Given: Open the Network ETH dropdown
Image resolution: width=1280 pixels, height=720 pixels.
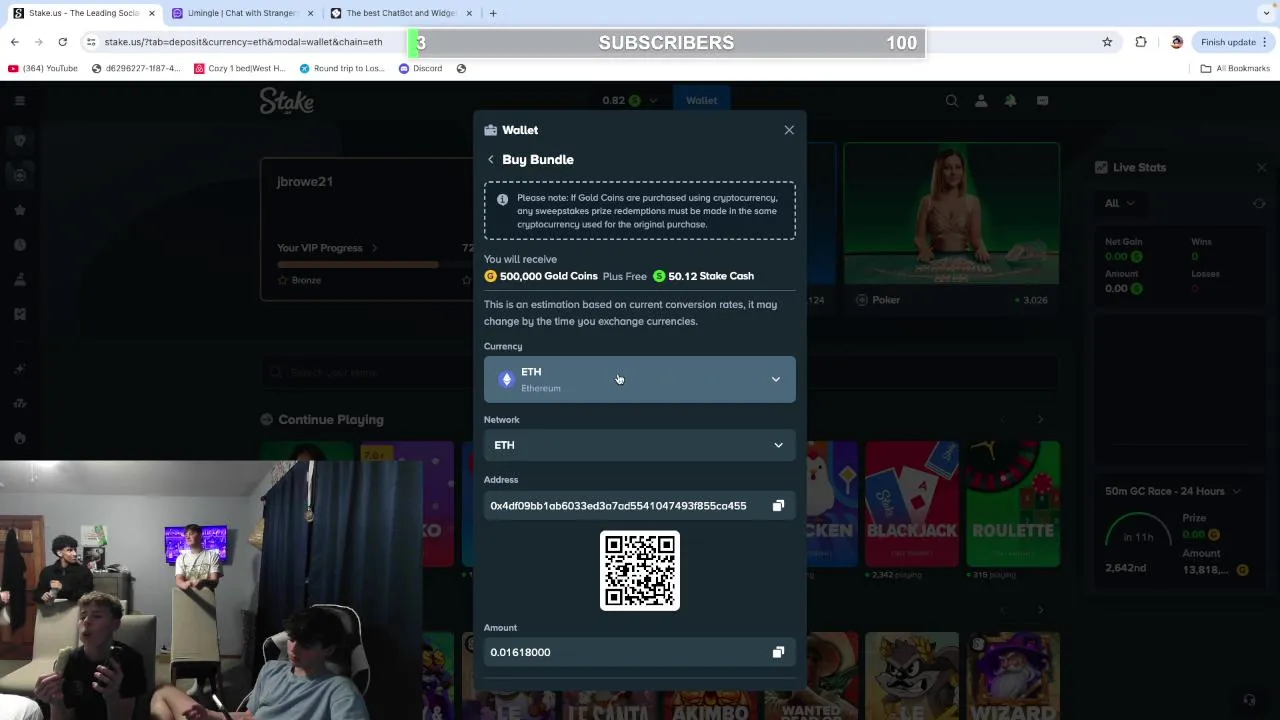Looking at the screenshot, I should (x=640, y=445).
